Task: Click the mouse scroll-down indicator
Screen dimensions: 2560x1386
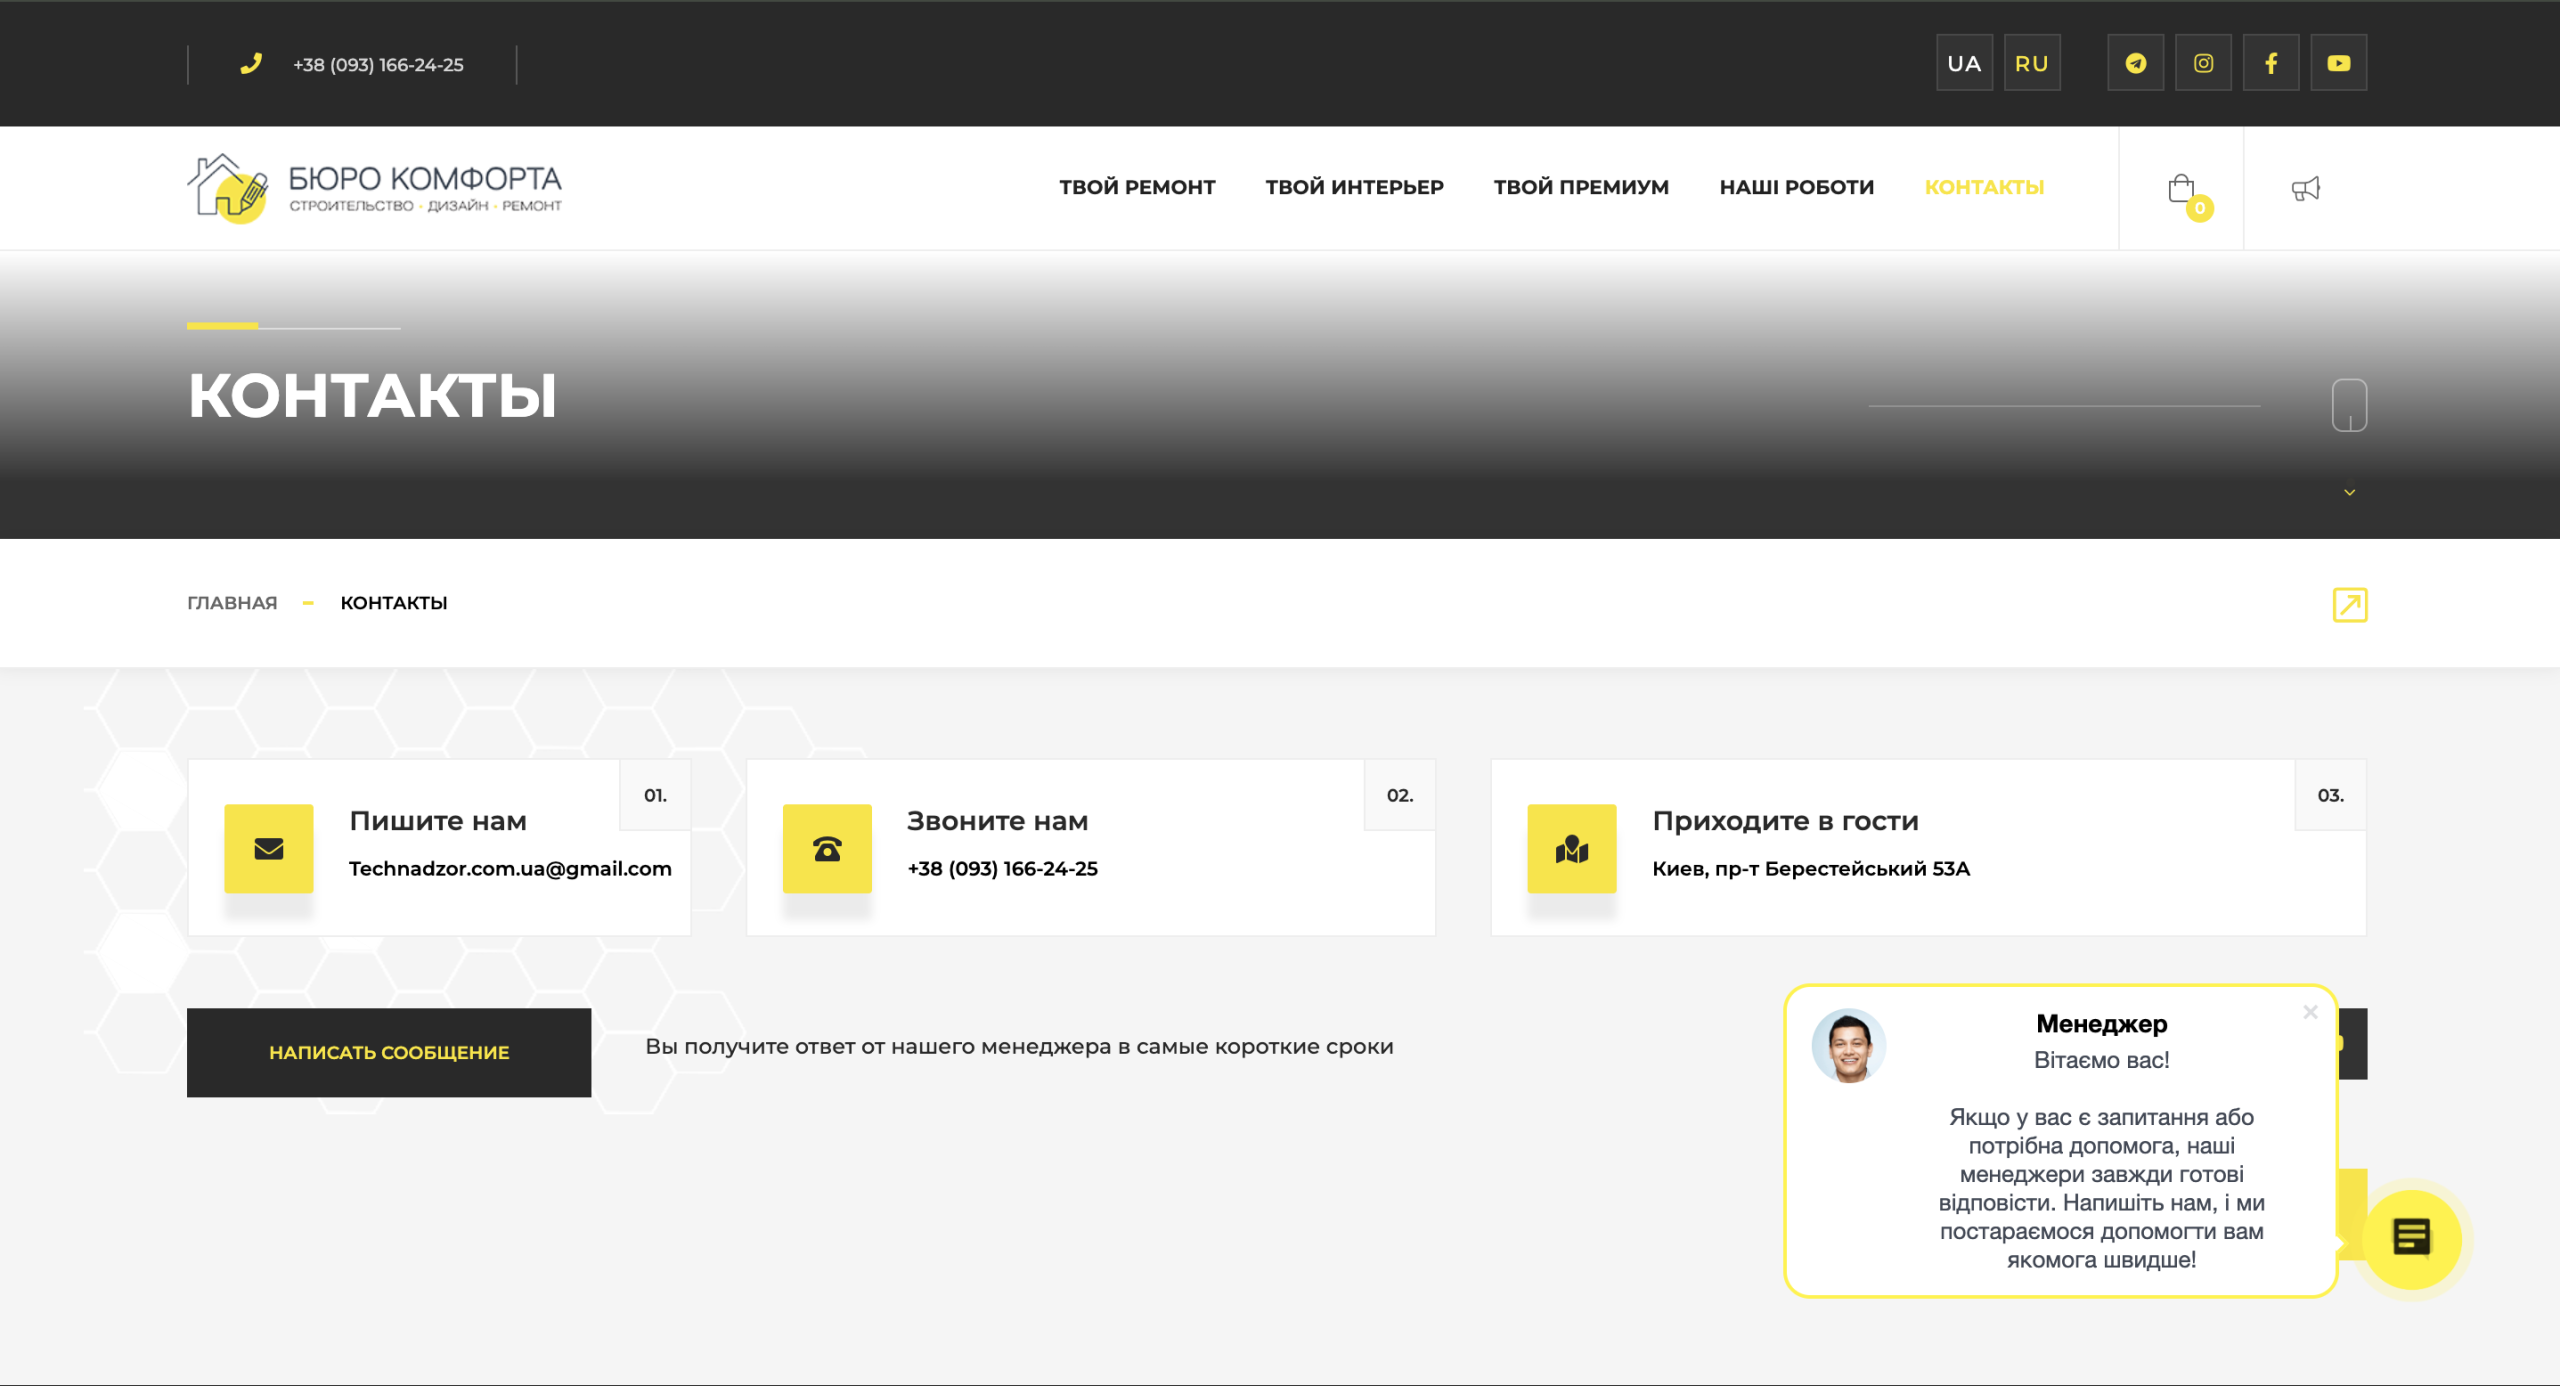Action: (2349, 405)
